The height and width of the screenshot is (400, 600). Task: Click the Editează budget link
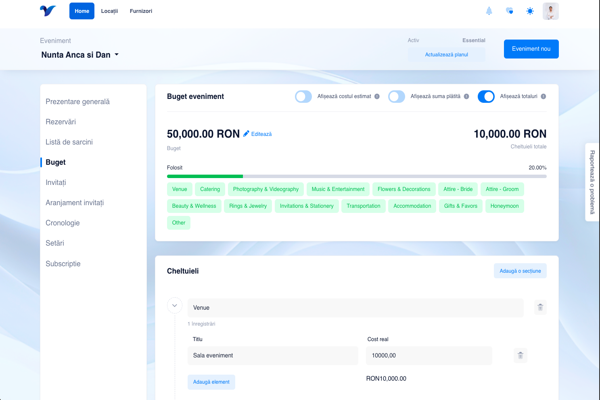click(x=258, y=134)
